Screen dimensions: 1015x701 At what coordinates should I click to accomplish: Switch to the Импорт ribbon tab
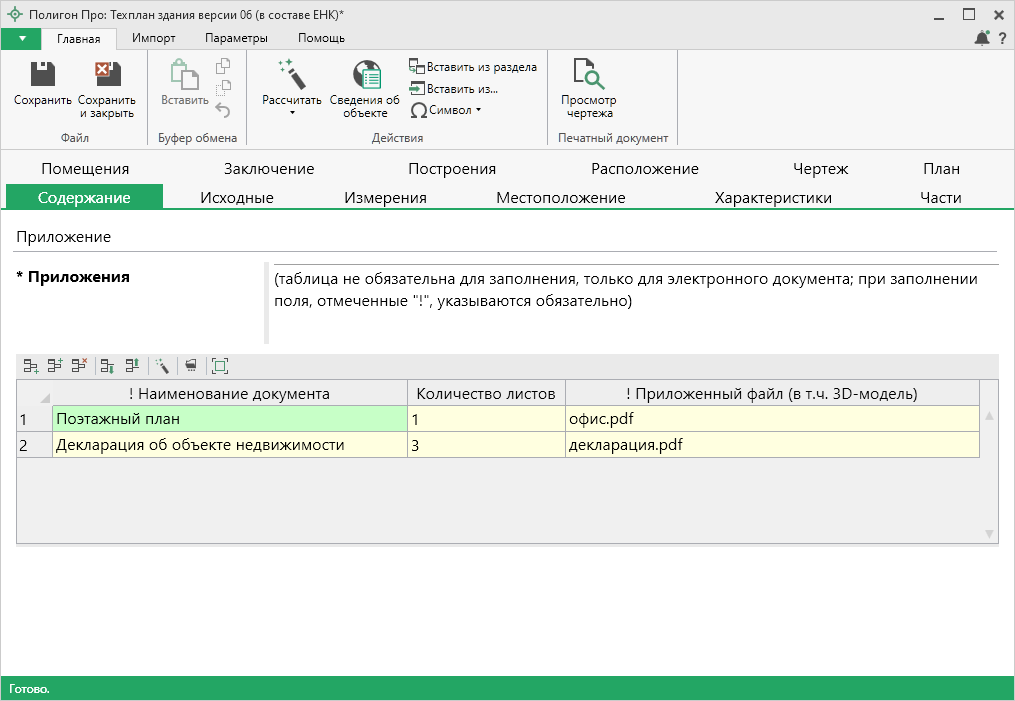153,38
